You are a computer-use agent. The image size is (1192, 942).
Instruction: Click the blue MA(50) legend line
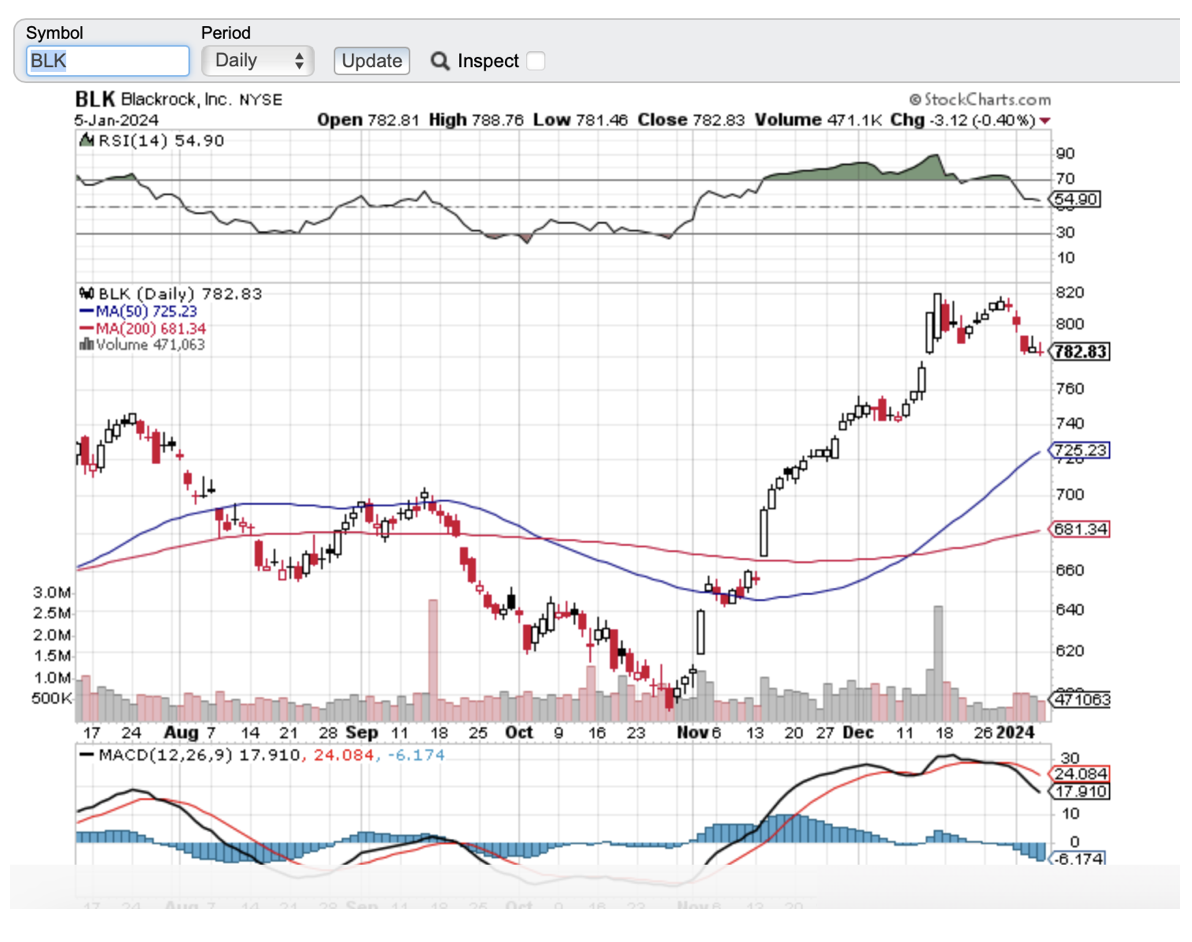pyautogui.click(x=86, y=311)
